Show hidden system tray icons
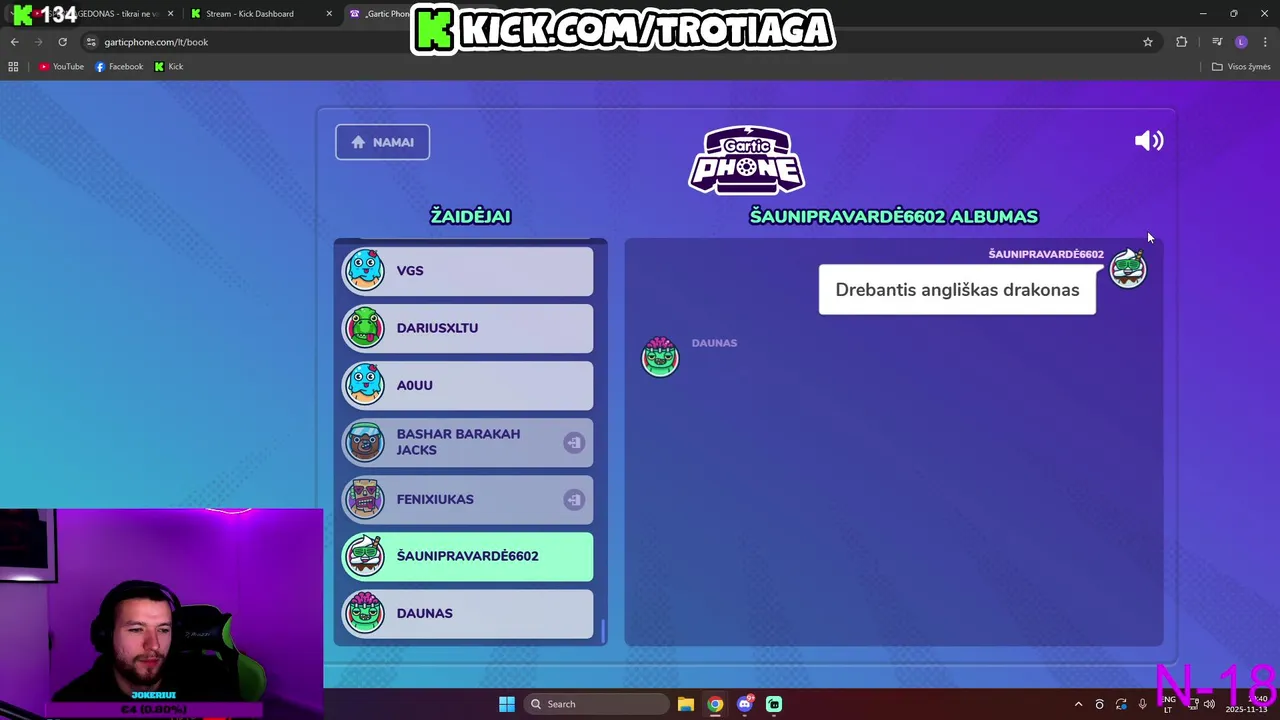 click(1078, 704)
